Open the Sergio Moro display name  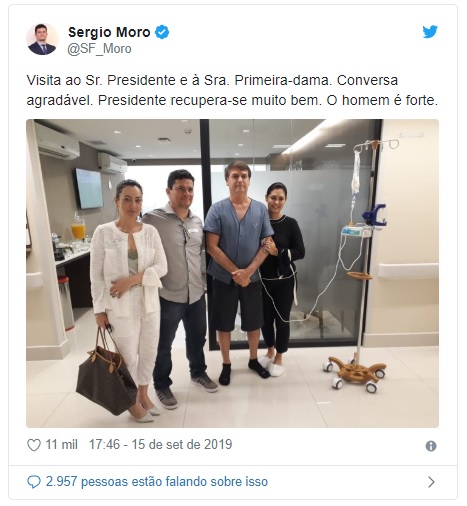[x=109, y=32]
